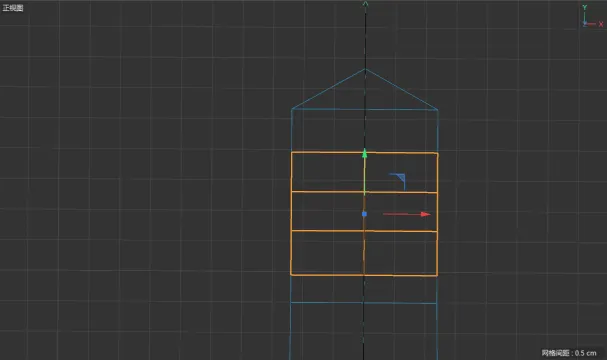
Task: Select the left vertical orange edge
Action: (291, 214)
